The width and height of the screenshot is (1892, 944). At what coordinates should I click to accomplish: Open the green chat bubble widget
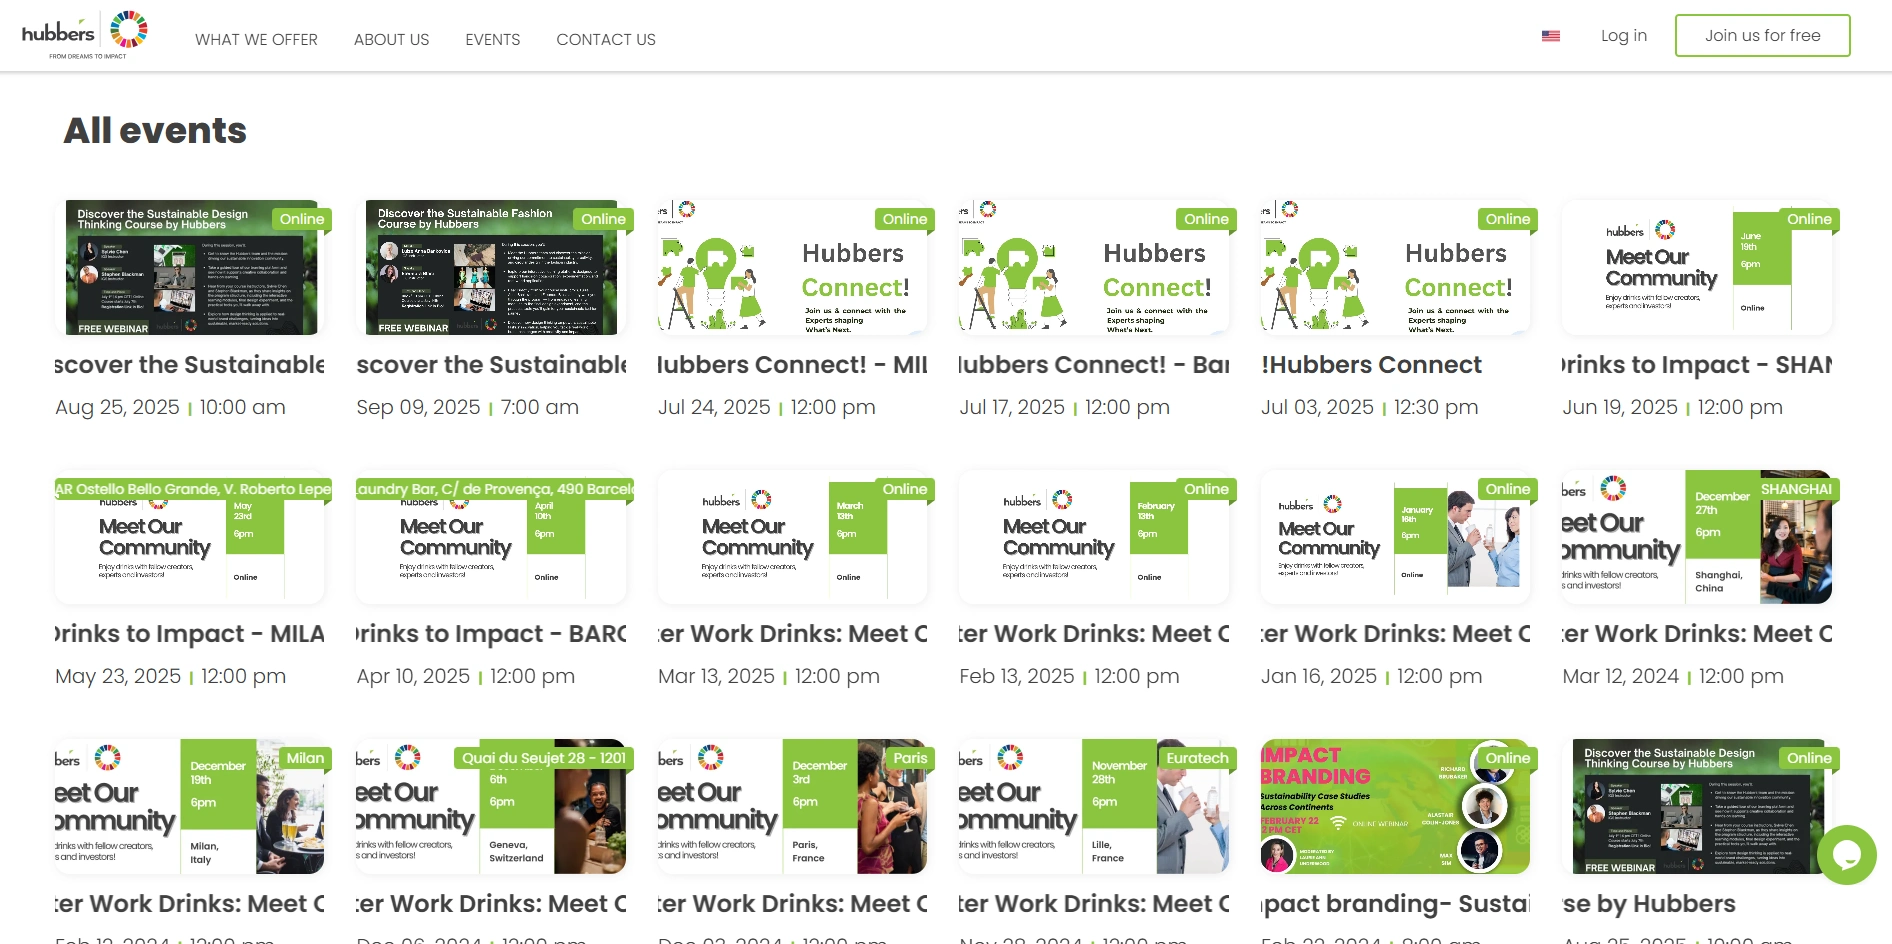click(x=1847, y=855)
